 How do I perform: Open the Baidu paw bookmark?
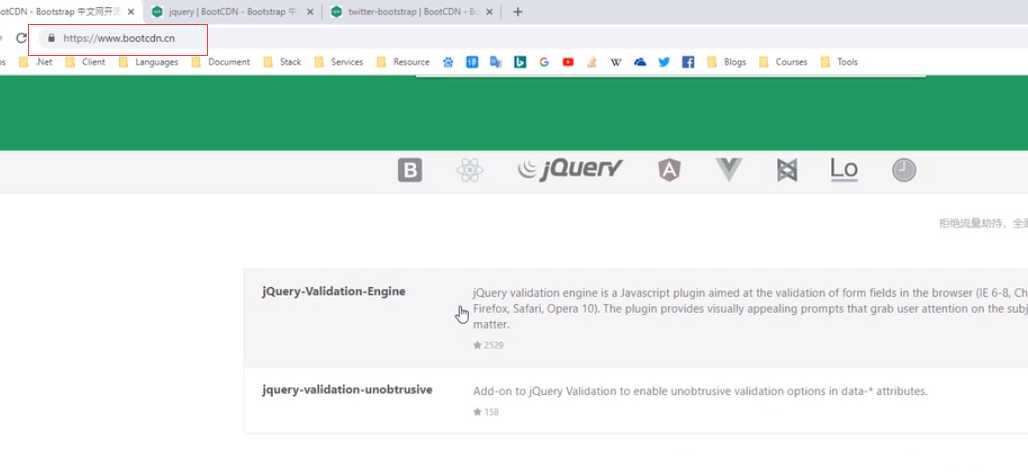448,62
